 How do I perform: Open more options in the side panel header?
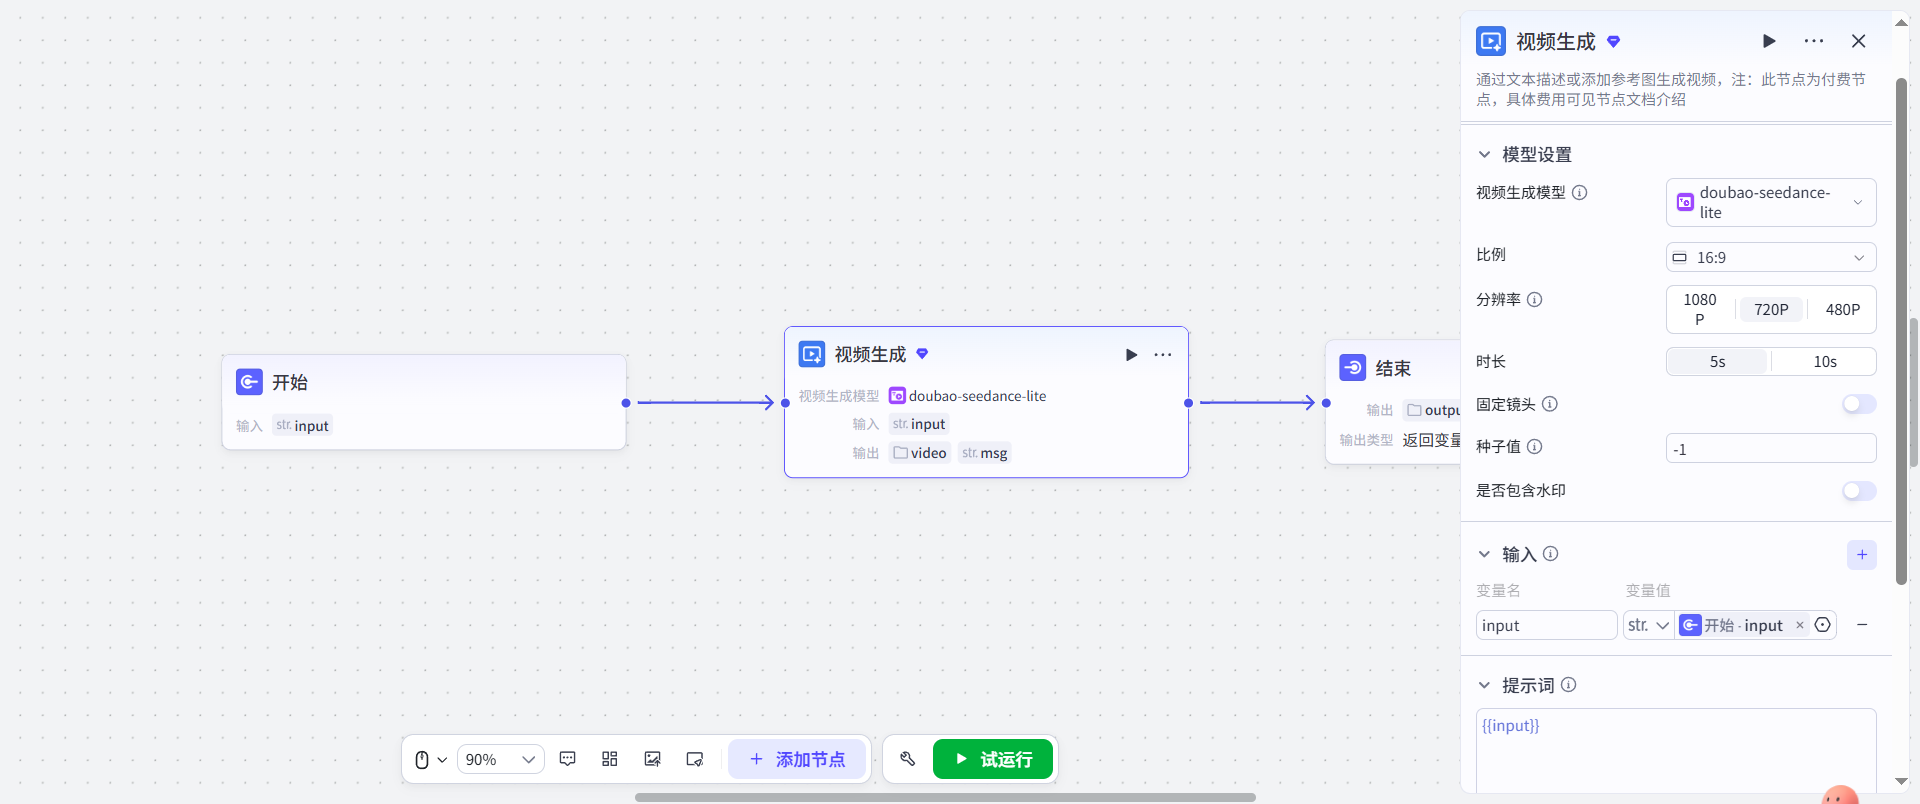tap(1814, 41)
